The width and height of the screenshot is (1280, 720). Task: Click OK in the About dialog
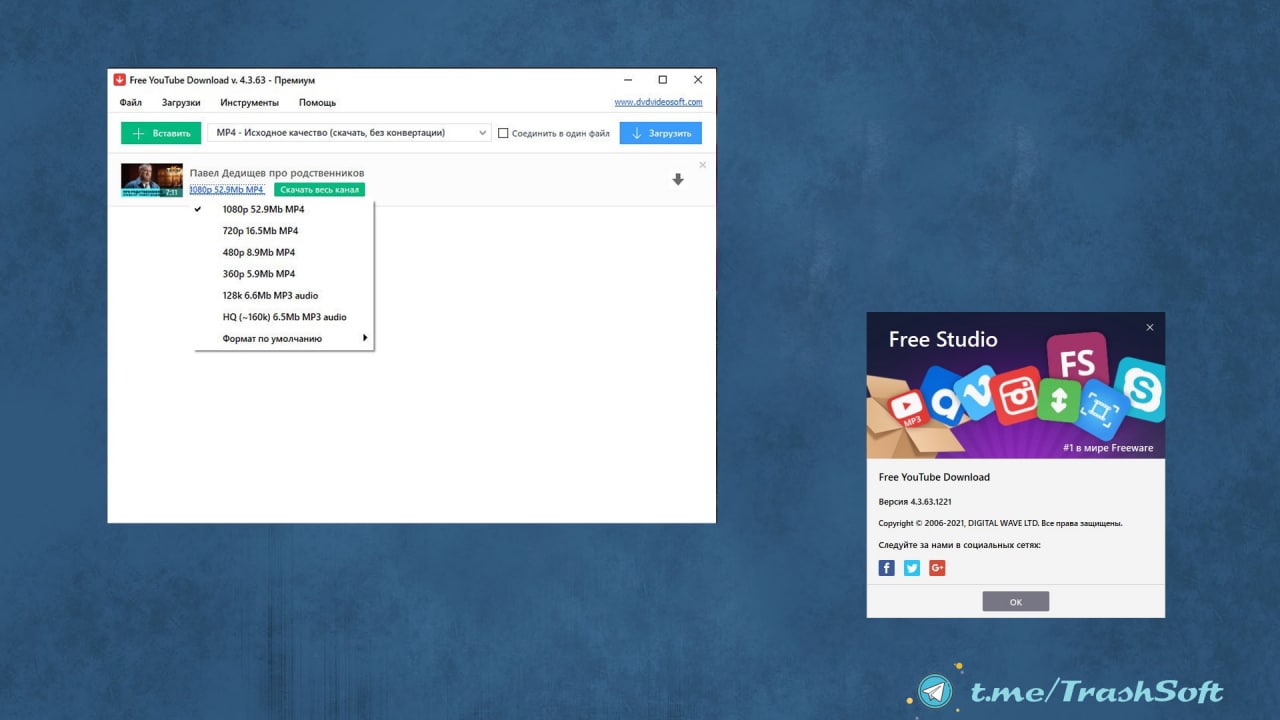[1016, 601]
